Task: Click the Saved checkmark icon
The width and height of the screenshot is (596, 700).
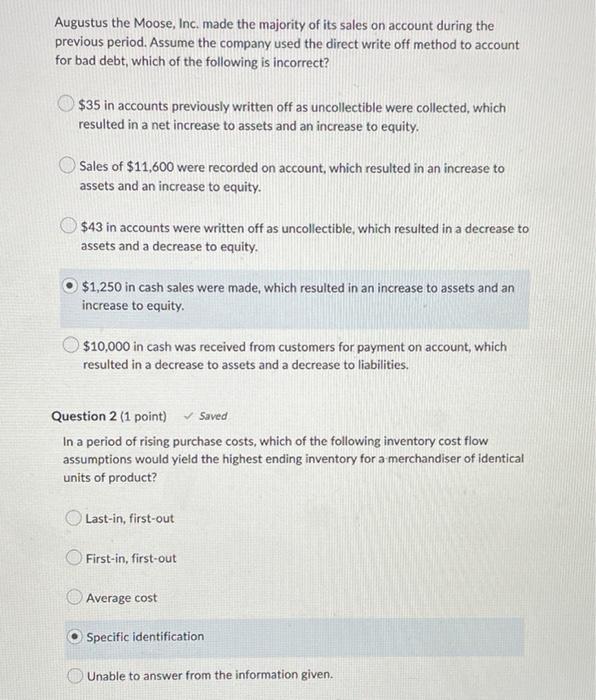Action: (x=188, y=416)
